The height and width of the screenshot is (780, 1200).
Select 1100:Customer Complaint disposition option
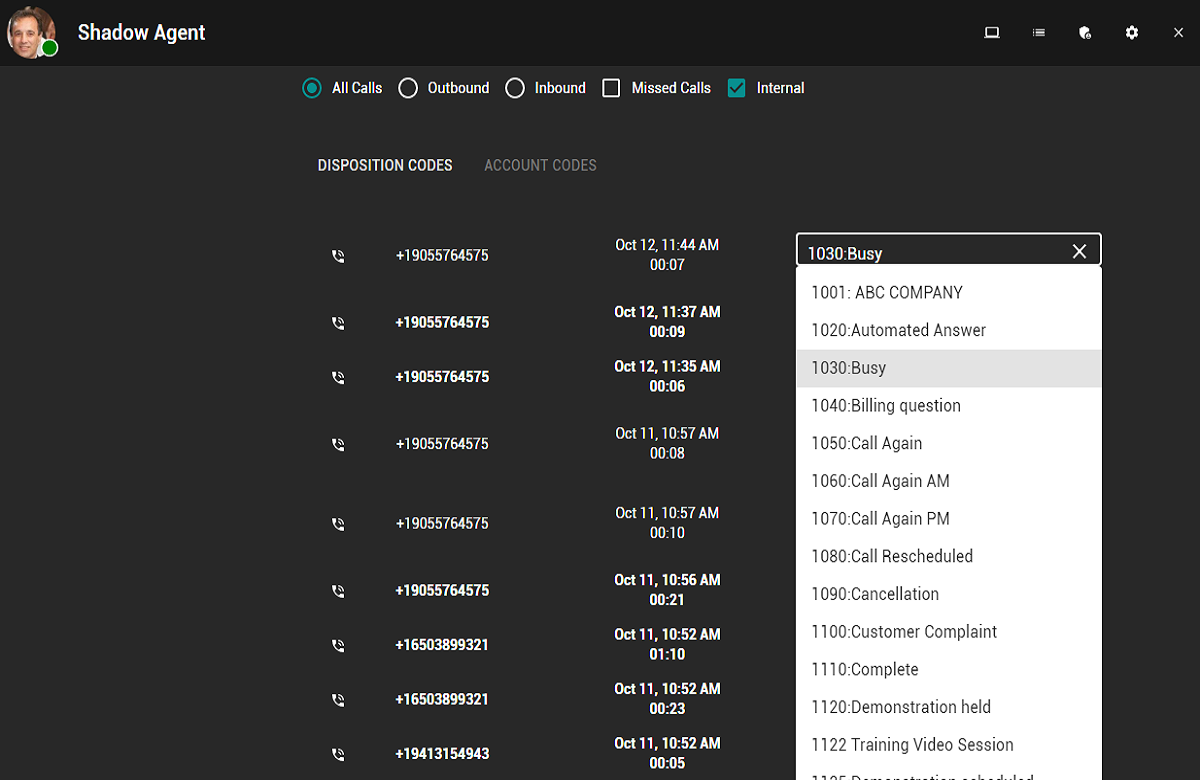[x=904, y=632]
